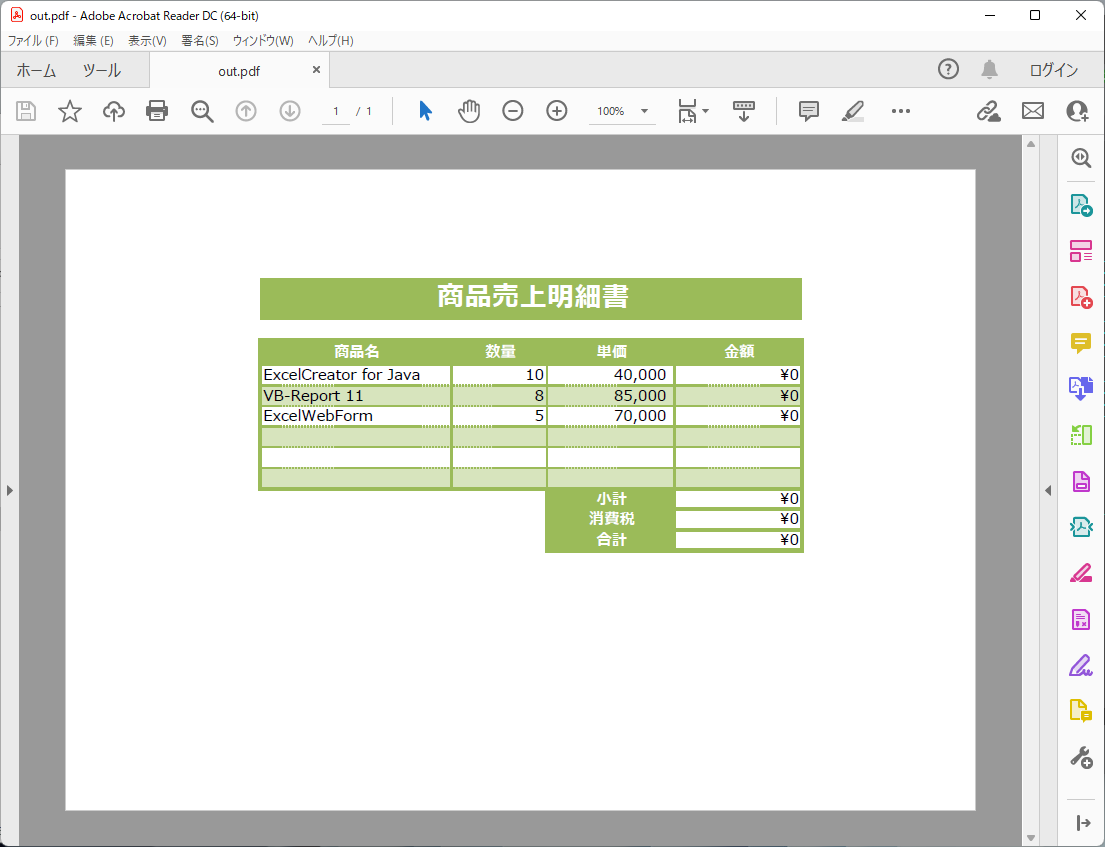Open the ホーム tab

[36, 70]
